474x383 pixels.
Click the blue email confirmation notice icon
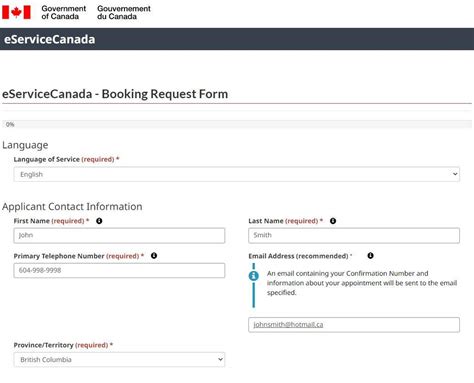254,276
